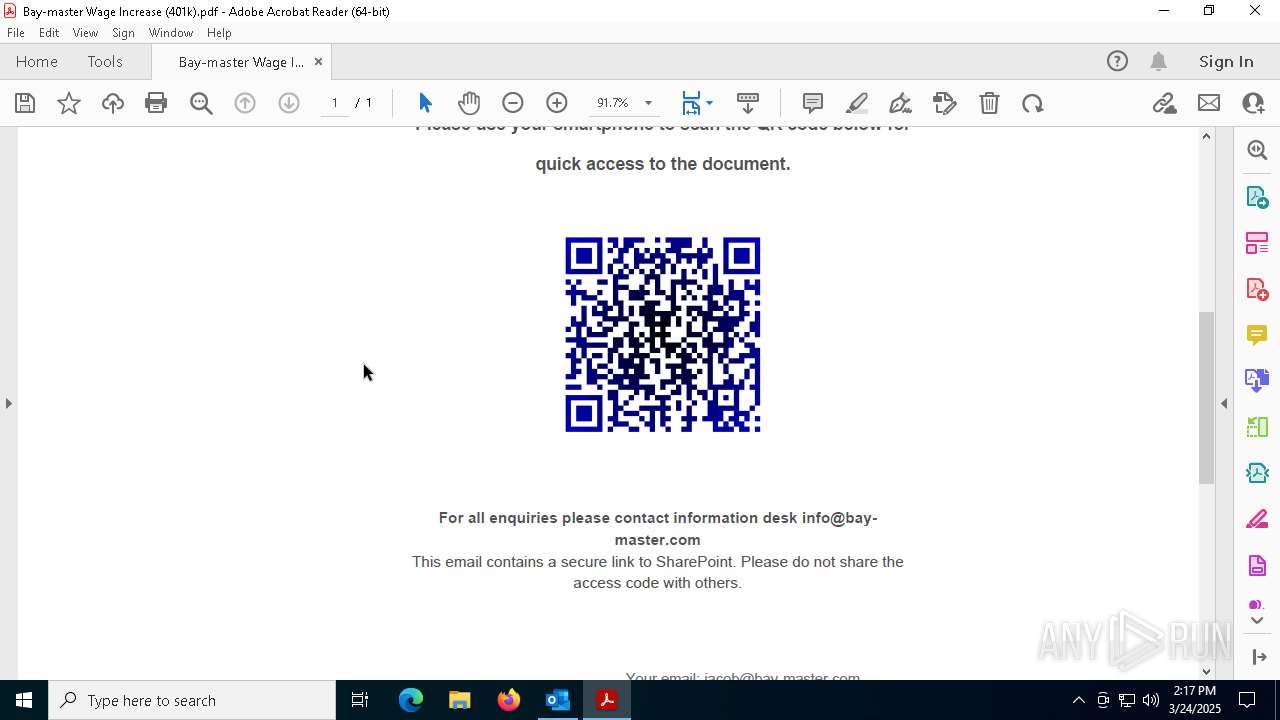
Task: Show hidden tray icons chevron
Action: [1078, 700]
